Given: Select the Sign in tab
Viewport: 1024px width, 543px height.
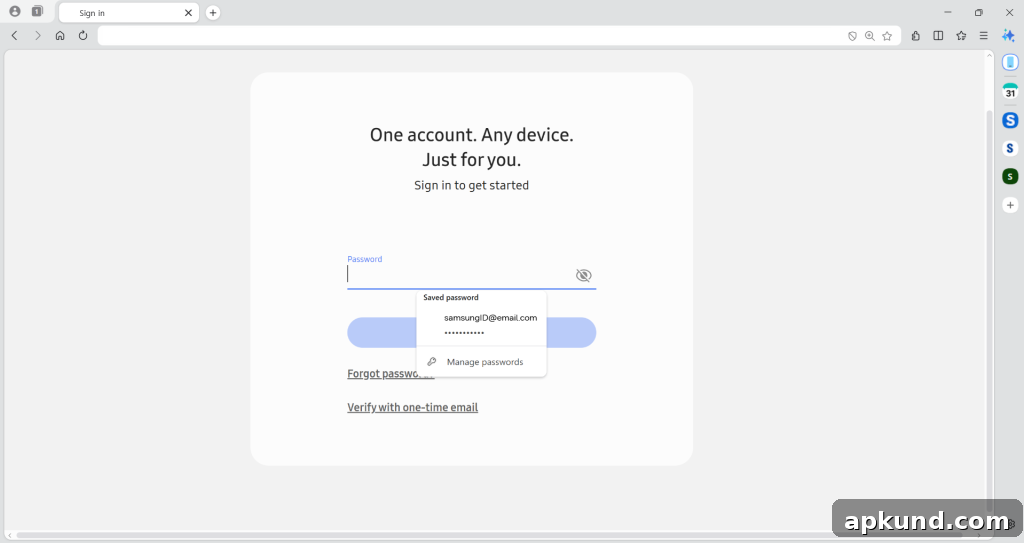Looking at the screenshot, I should [129, 12].
